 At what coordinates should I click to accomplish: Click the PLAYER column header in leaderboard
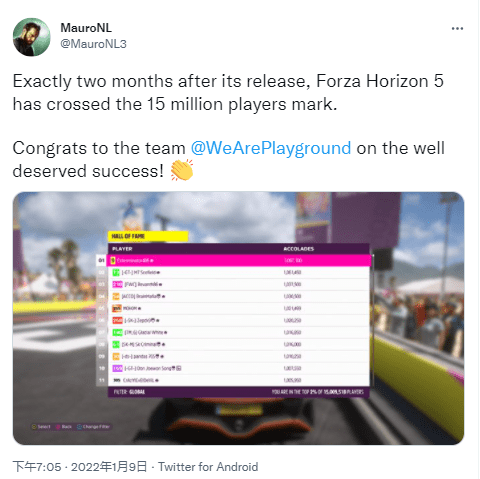click(122, 249)
